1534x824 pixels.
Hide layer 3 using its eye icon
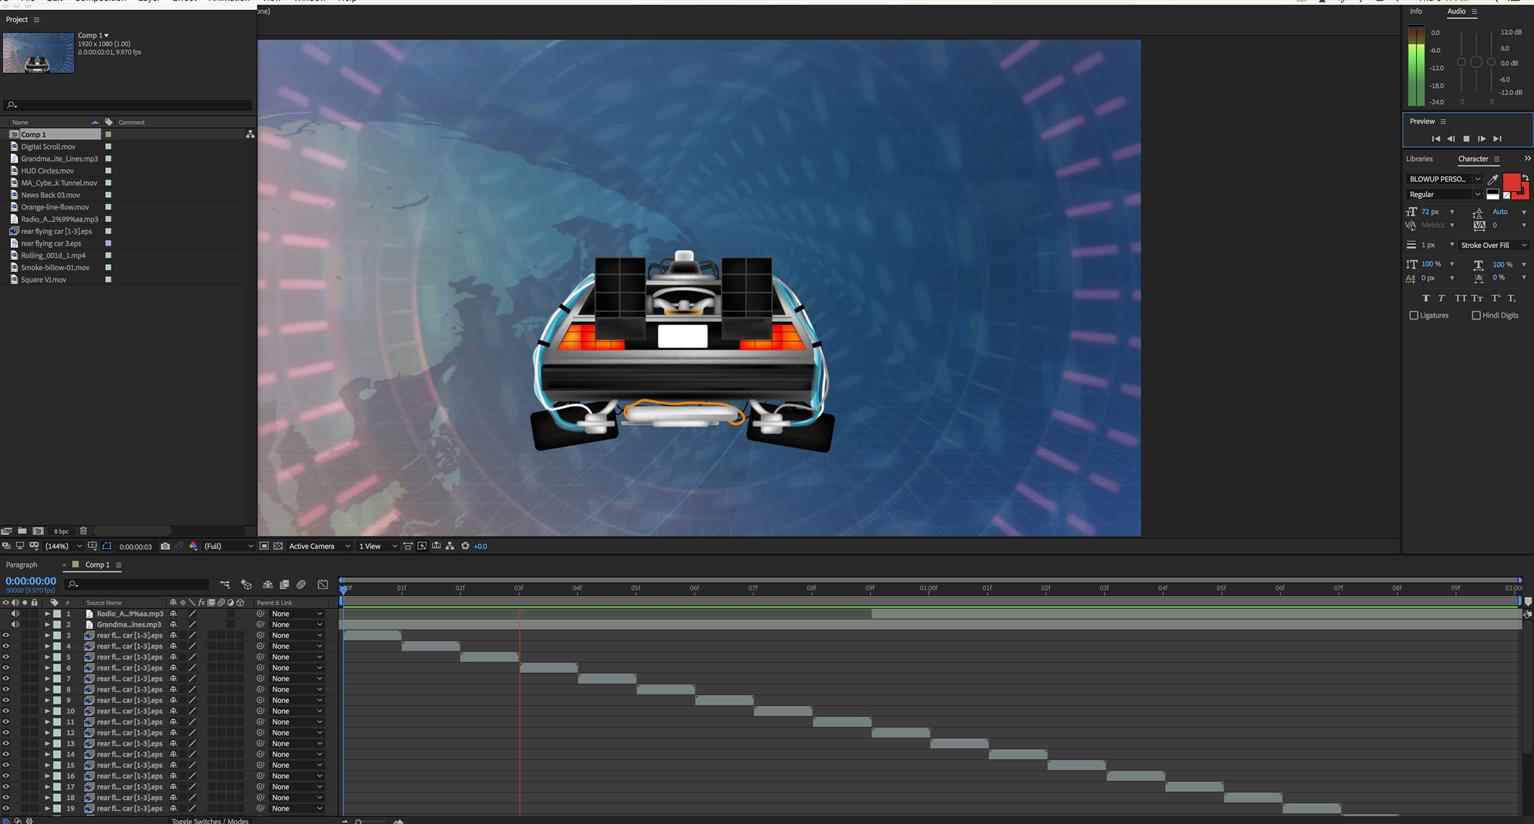[x=6, y=635]
